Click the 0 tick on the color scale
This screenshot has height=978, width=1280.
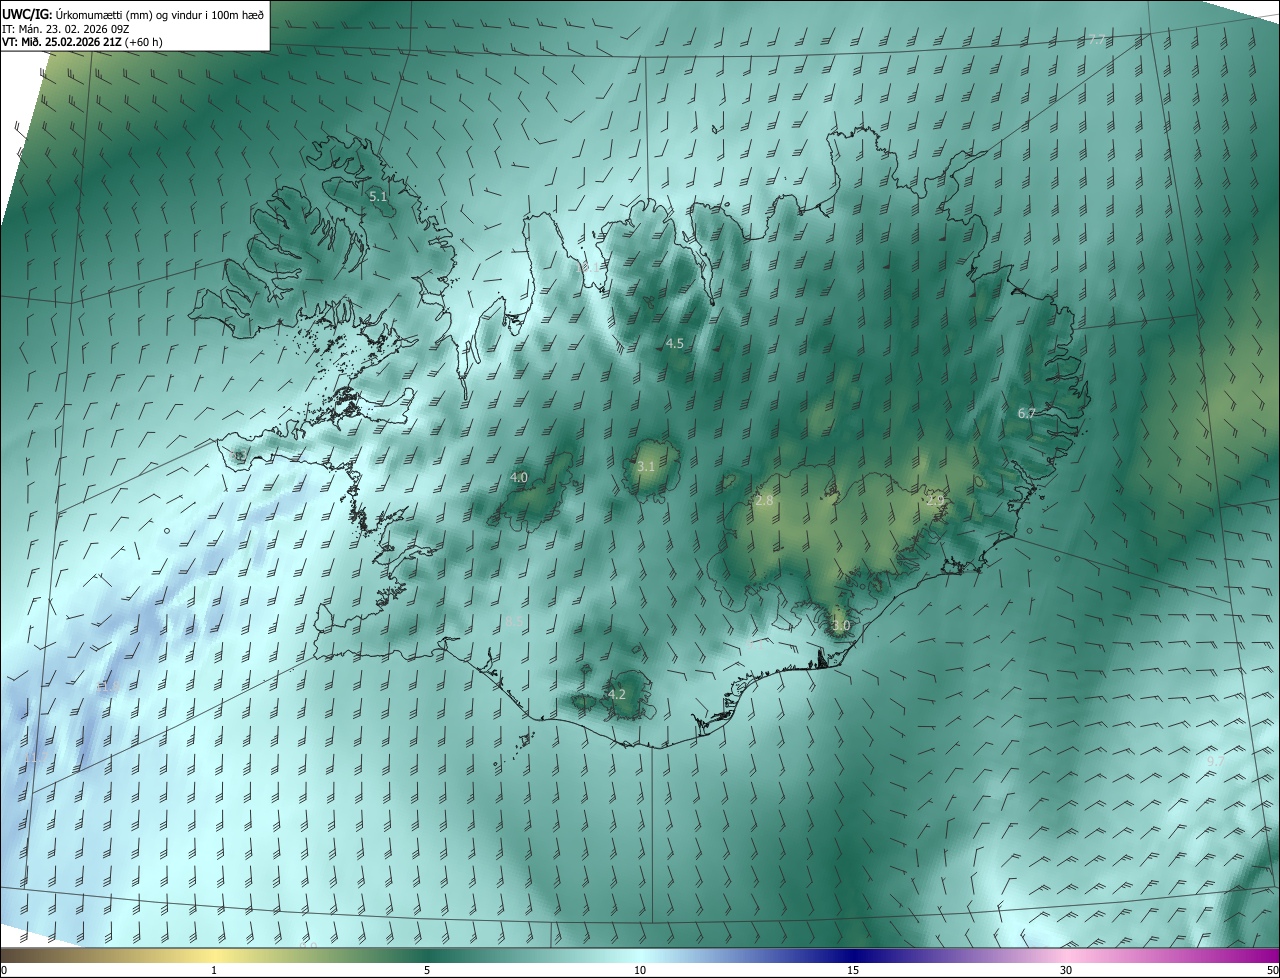coord(4,971)
